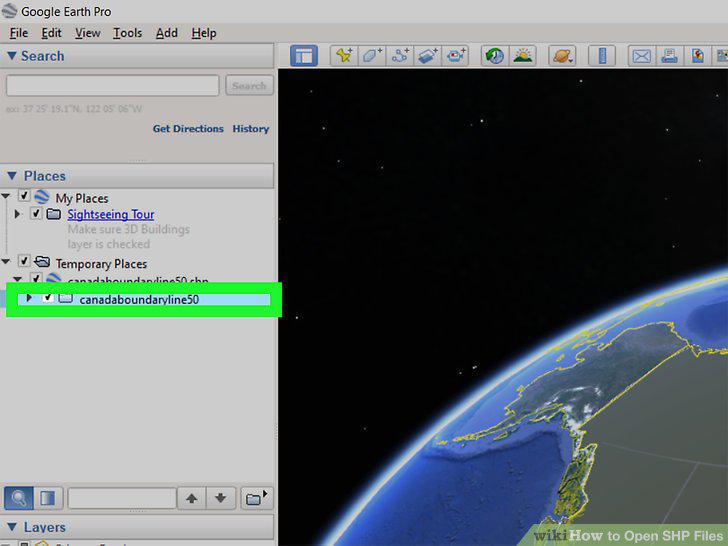
Task: Show historical imagery clock icon
Action: click(x=494, y=56)
